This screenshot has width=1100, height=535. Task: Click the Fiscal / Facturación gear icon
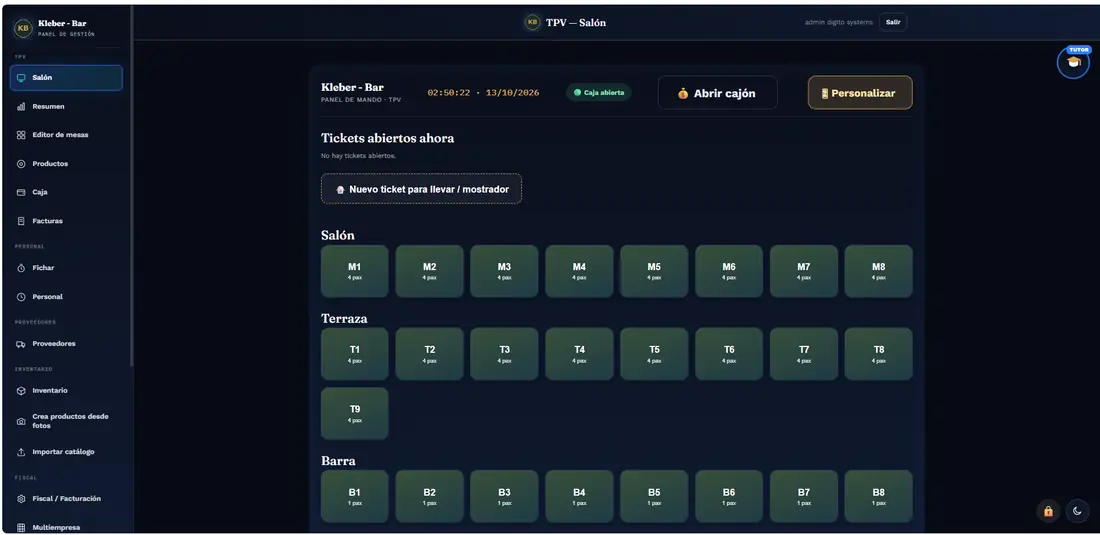(x=21, y=499)
